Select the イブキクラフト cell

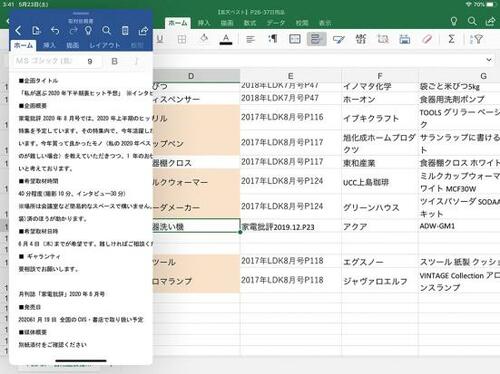(380, 118)
